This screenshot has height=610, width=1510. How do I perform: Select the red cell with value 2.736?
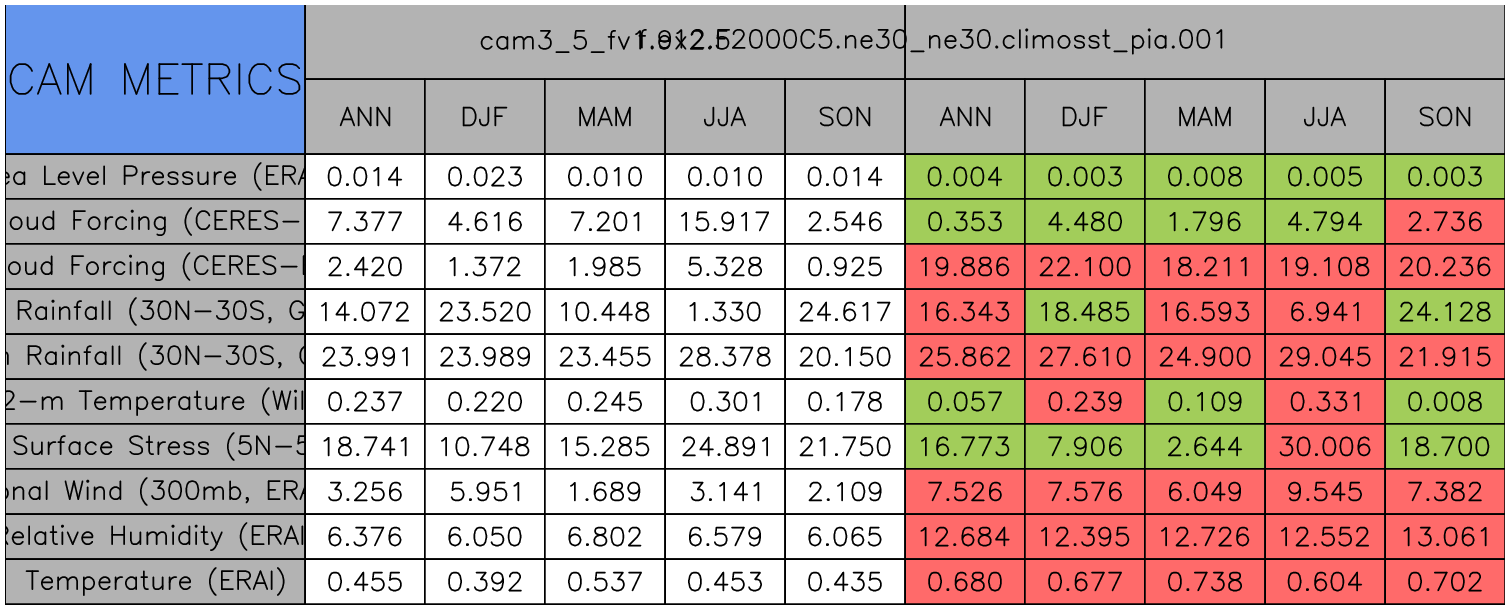1445,222
